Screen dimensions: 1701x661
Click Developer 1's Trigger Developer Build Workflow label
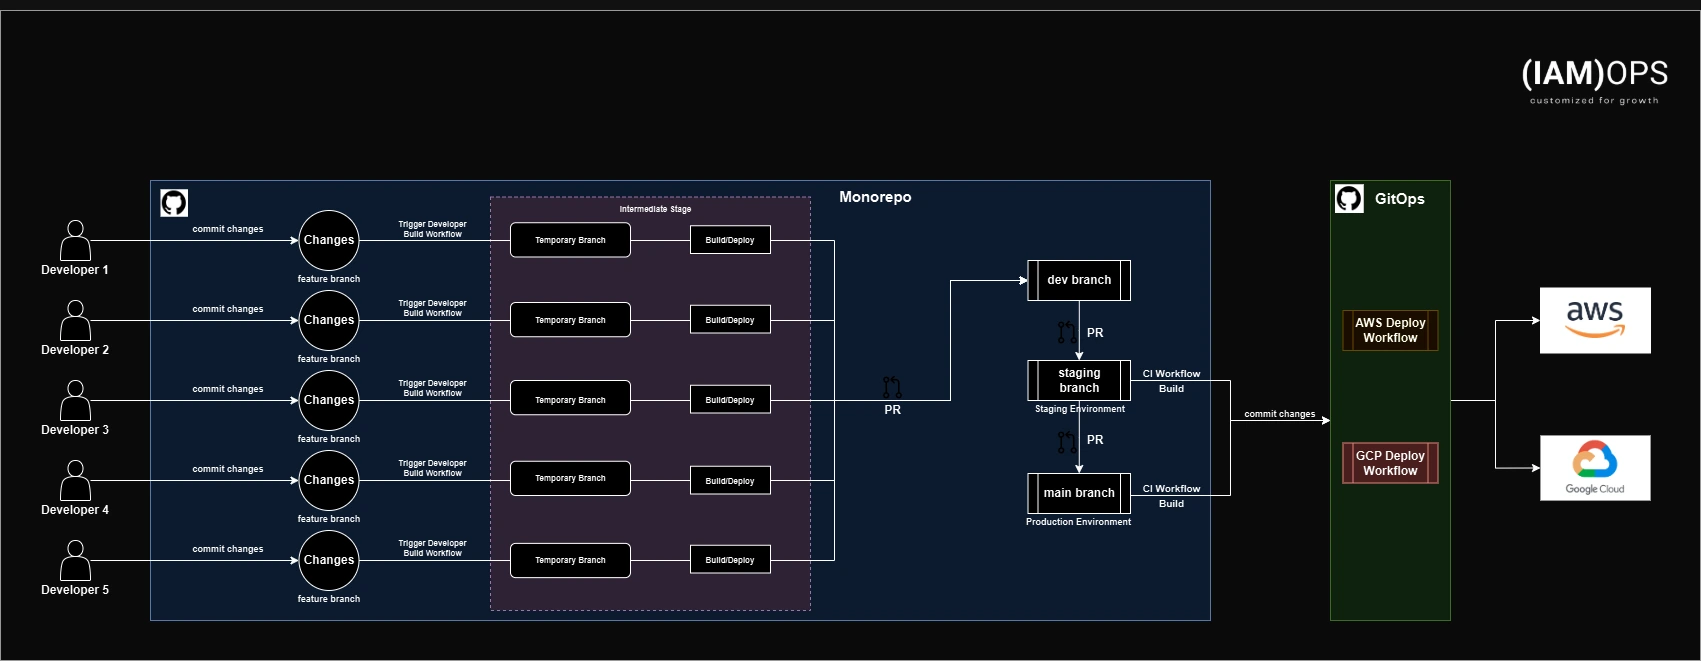[432, 229]
